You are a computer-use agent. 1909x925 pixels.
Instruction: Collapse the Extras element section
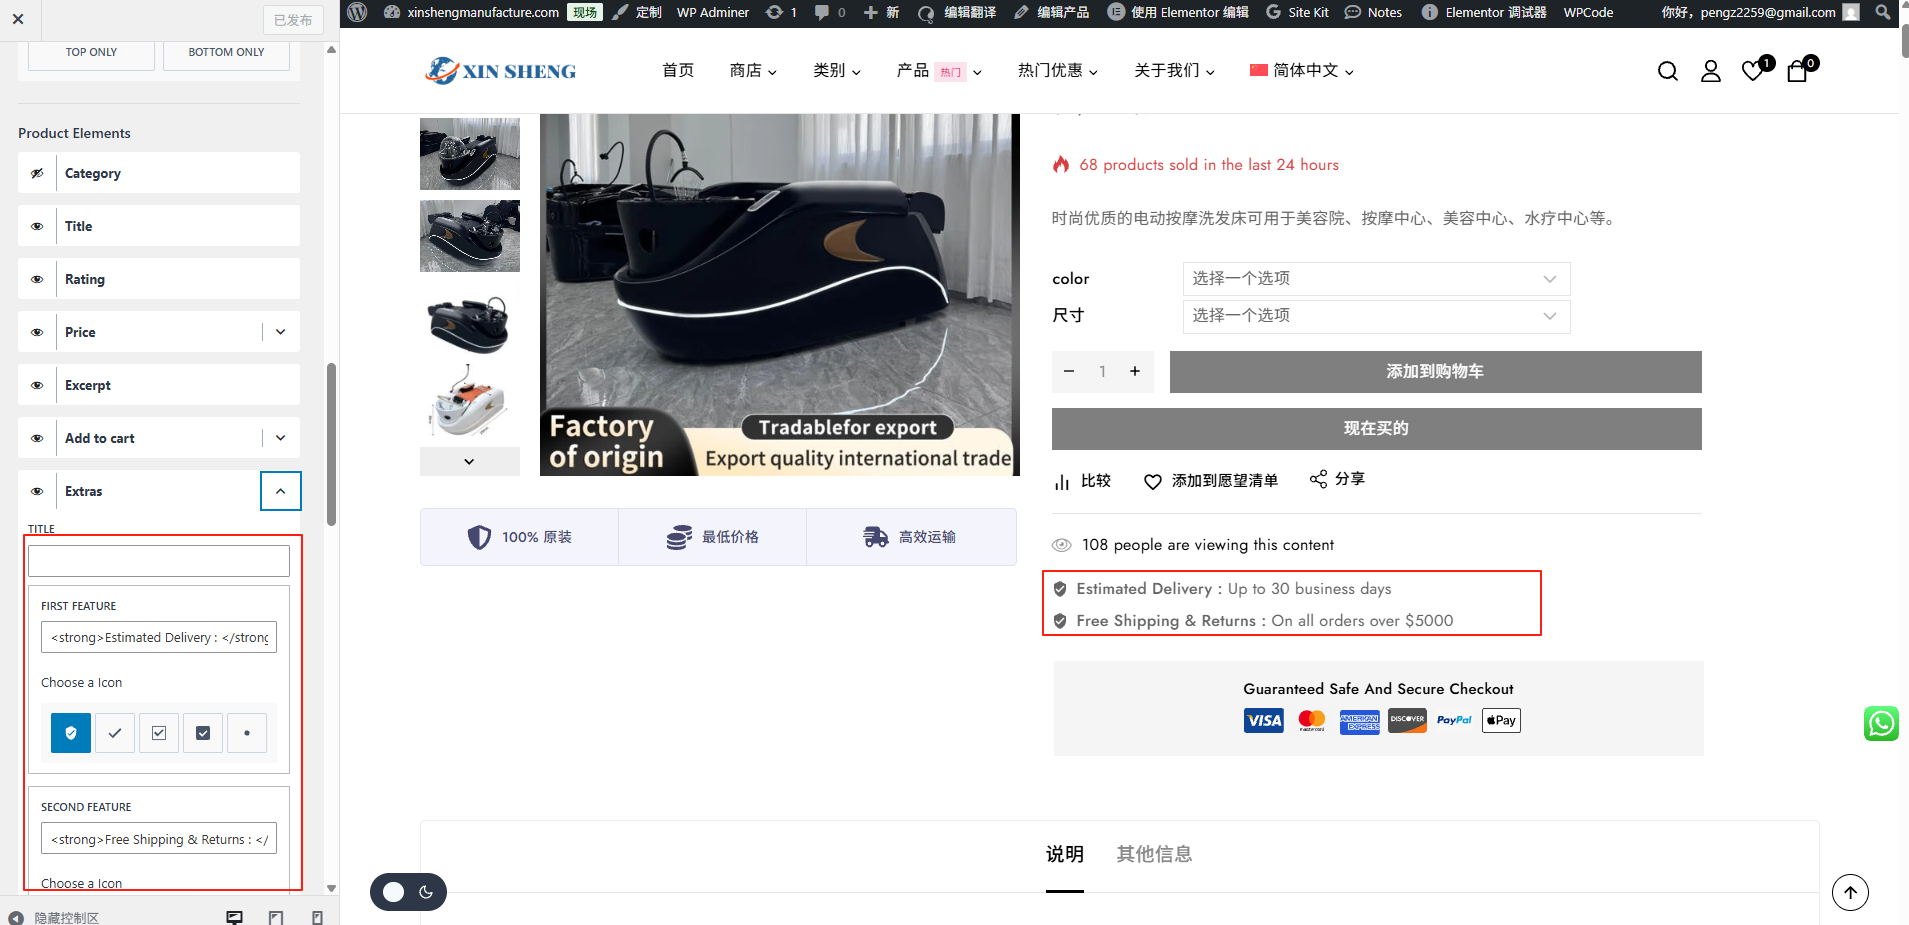point(281,491)
